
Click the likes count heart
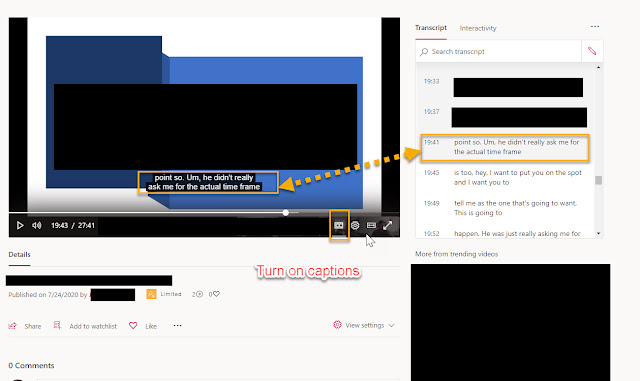217,294
